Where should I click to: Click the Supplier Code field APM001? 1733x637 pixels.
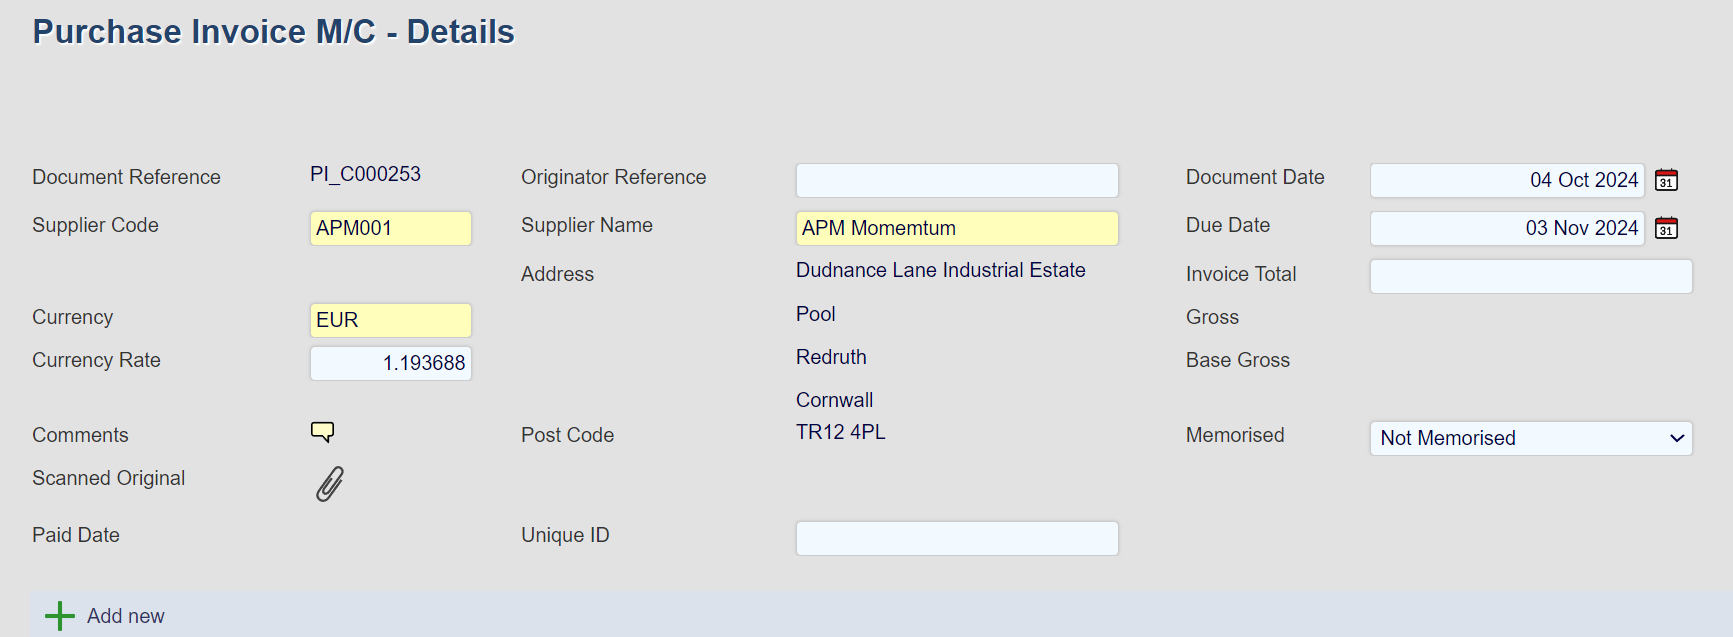[390, 228]
